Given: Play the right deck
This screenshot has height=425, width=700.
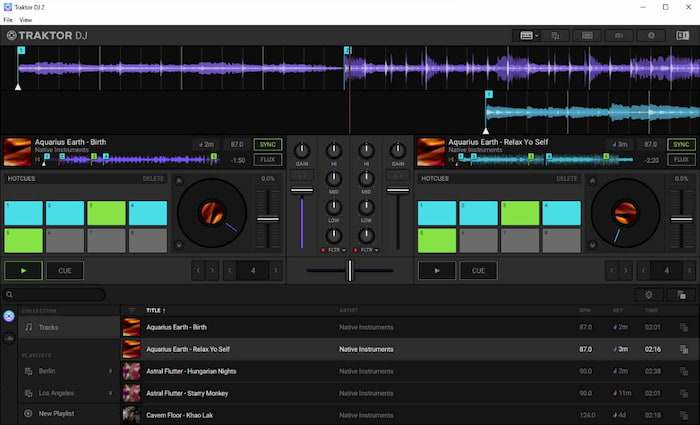Looking at the screenshot, I should pos(437,271).
